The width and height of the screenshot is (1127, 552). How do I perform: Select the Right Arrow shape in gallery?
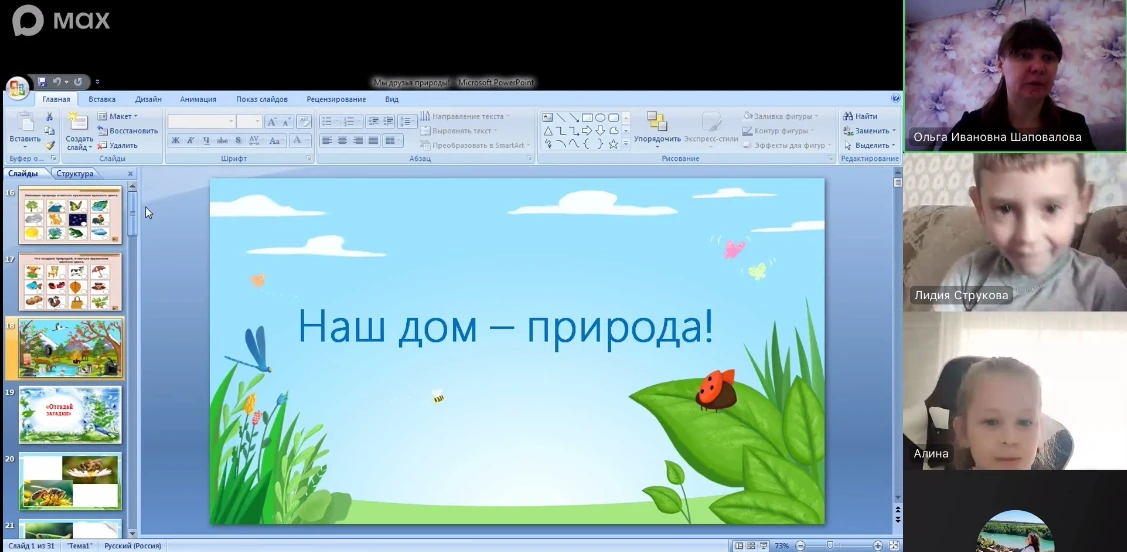586,130
